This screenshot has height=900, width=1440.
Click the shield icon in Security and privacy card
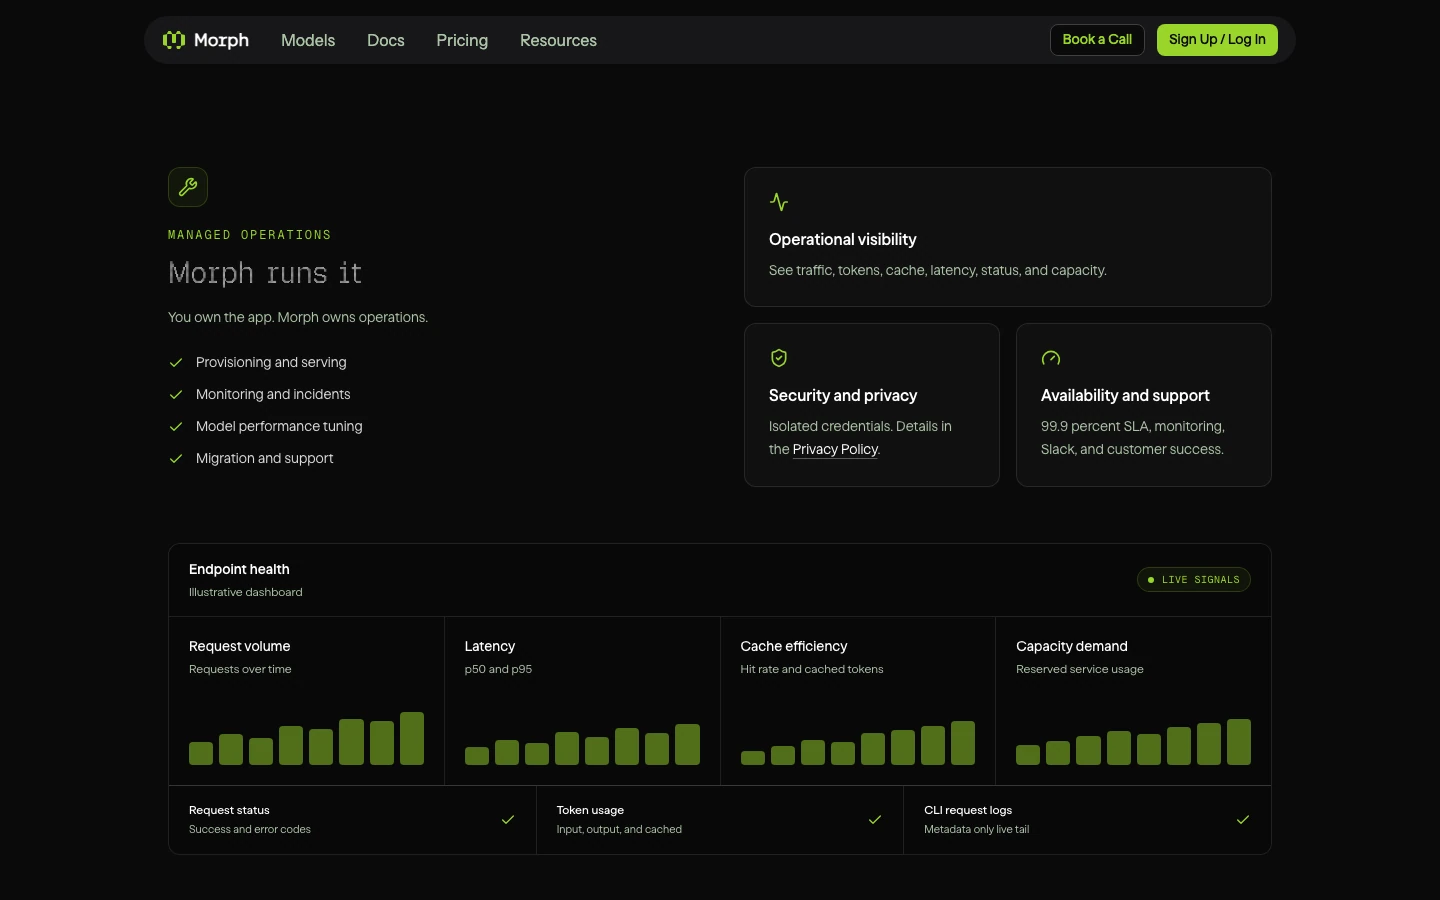point(779,358)
